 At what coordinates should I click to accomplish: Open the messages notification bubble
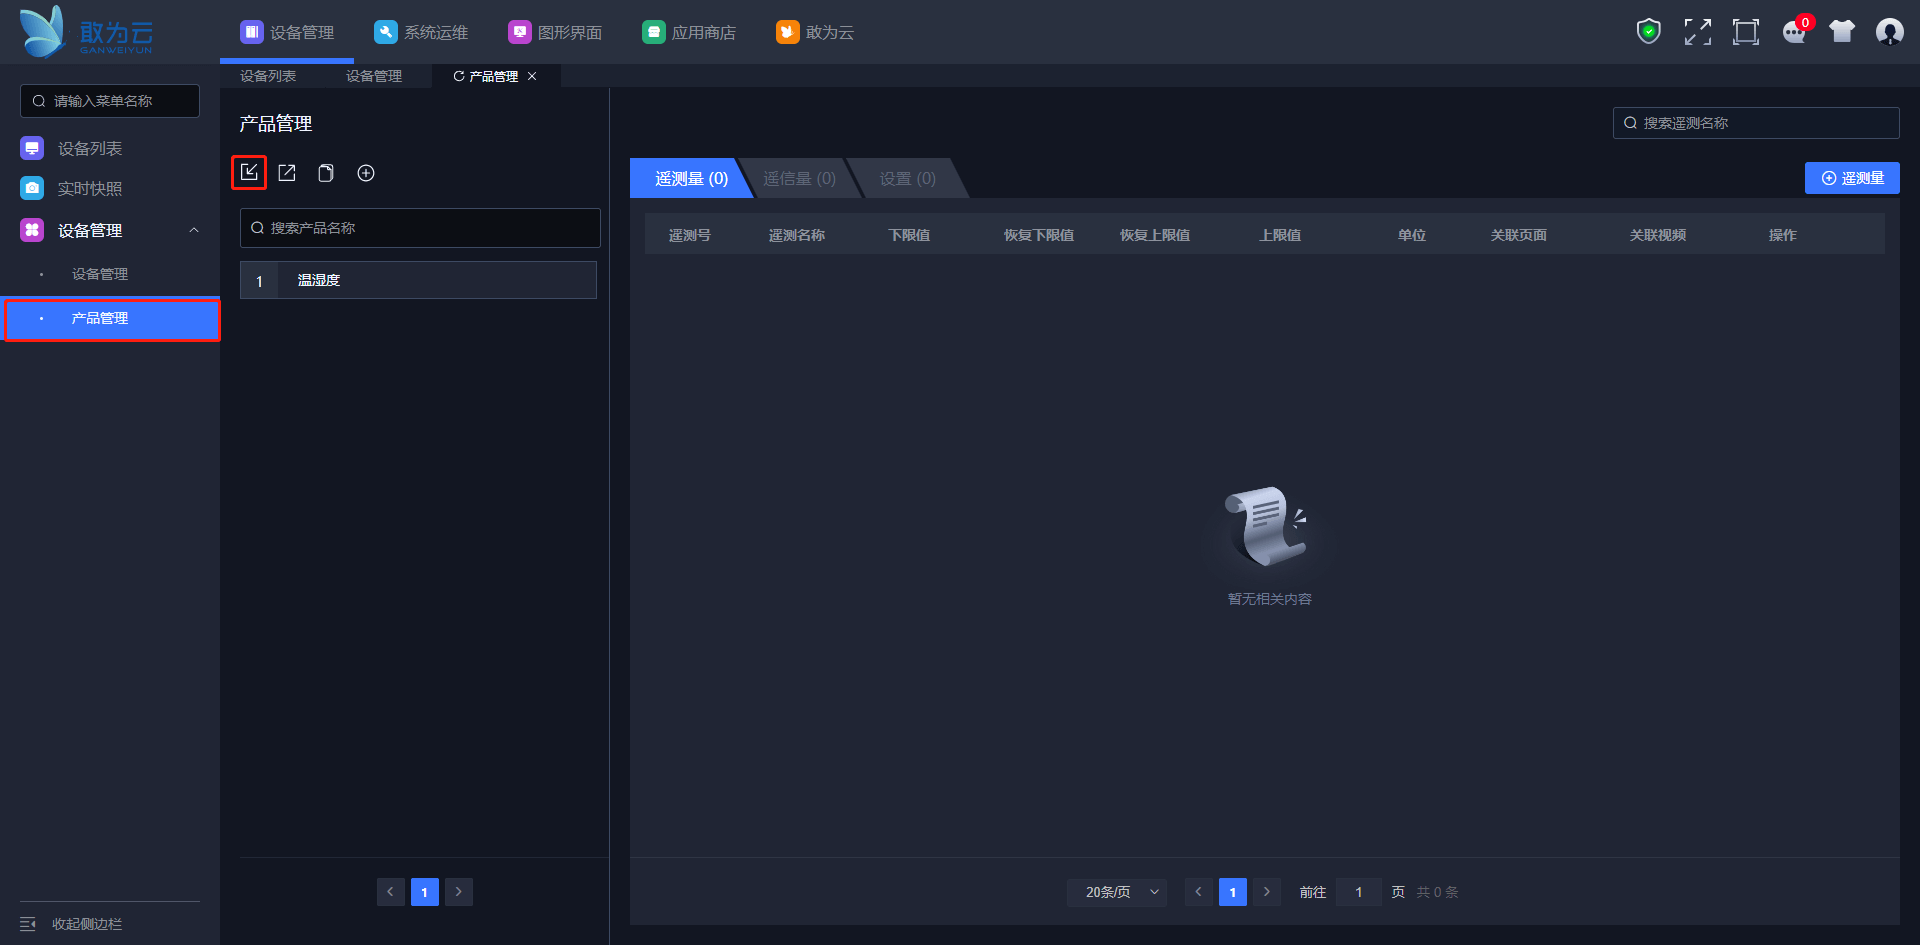point(1794,32)
